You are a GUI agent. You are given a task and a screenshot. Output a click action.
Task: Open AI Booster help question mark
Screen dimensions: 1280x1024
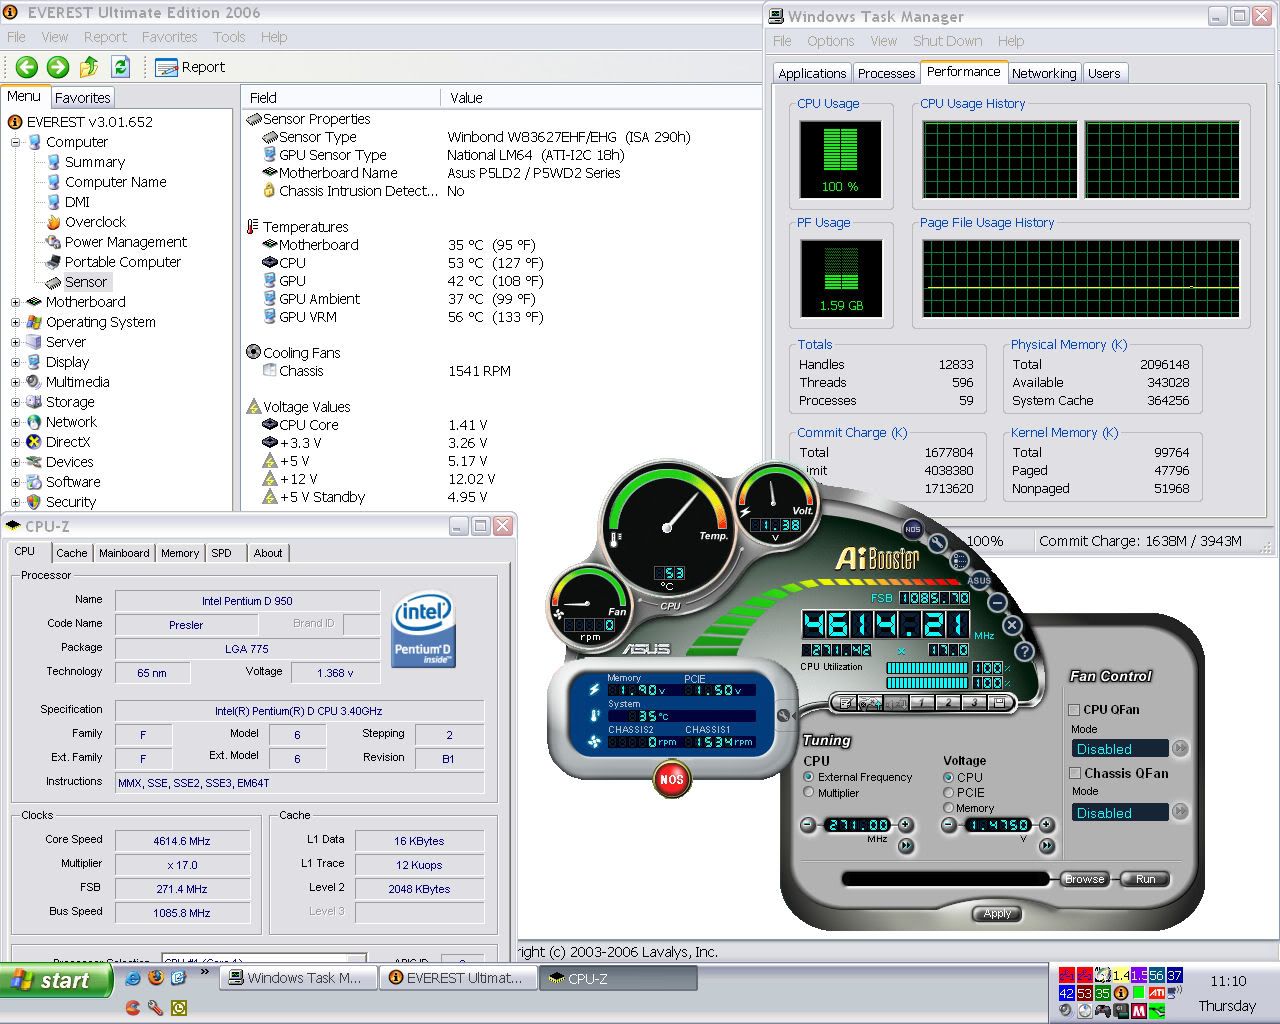1024,651
